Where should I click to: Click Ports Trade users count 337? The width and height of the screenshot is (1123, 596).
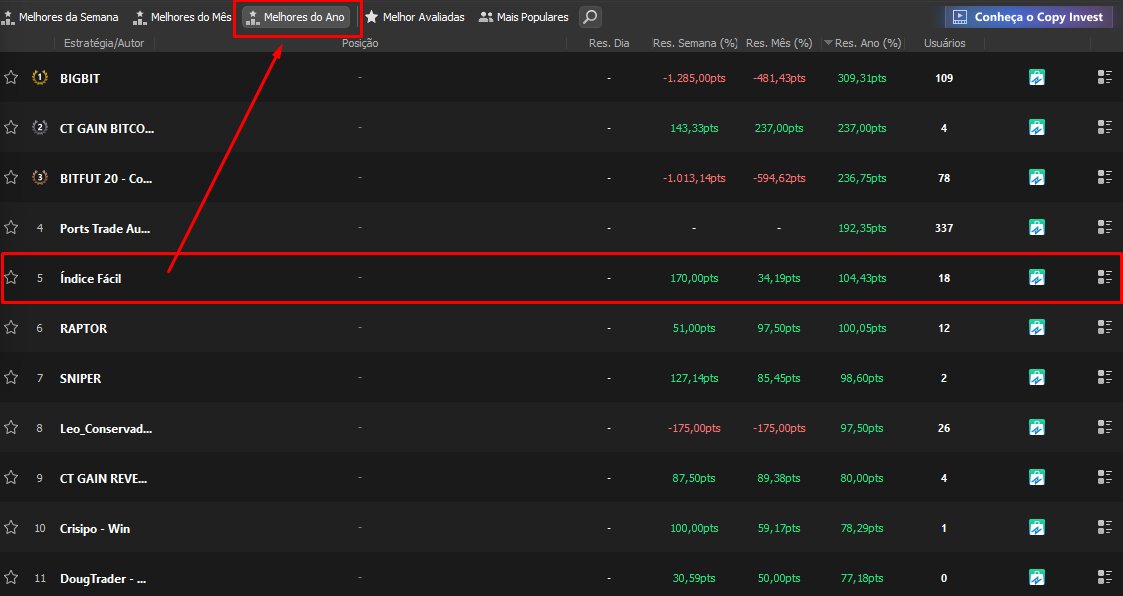(944, 228)
